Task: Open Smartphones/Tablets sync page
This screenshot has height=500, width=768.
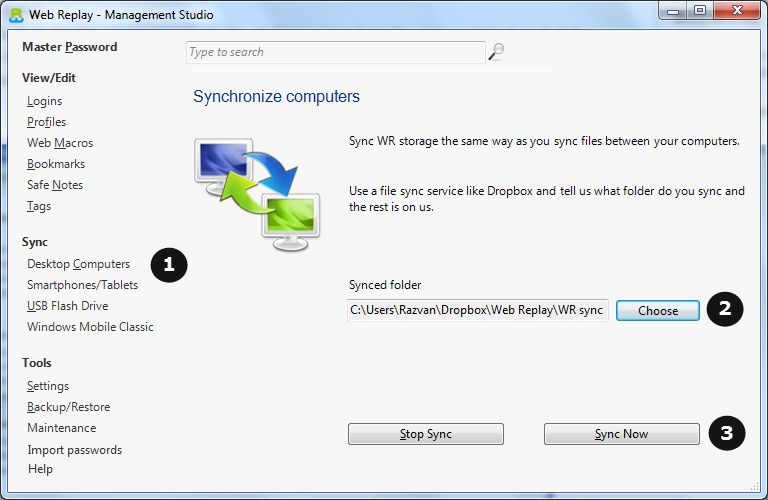Action: (82, 285)
